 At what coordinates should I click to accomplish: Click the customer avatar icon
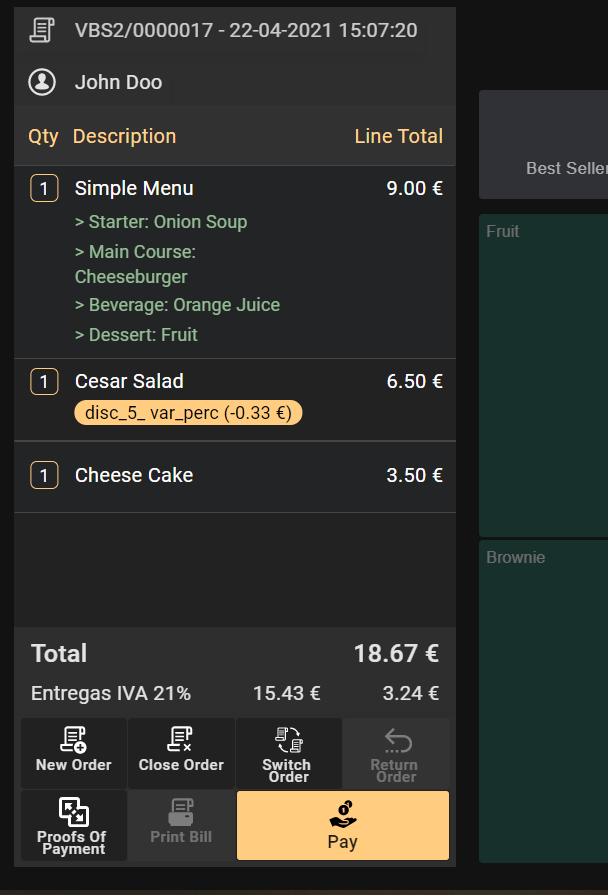pyautogui.click(x=42, y=82)
